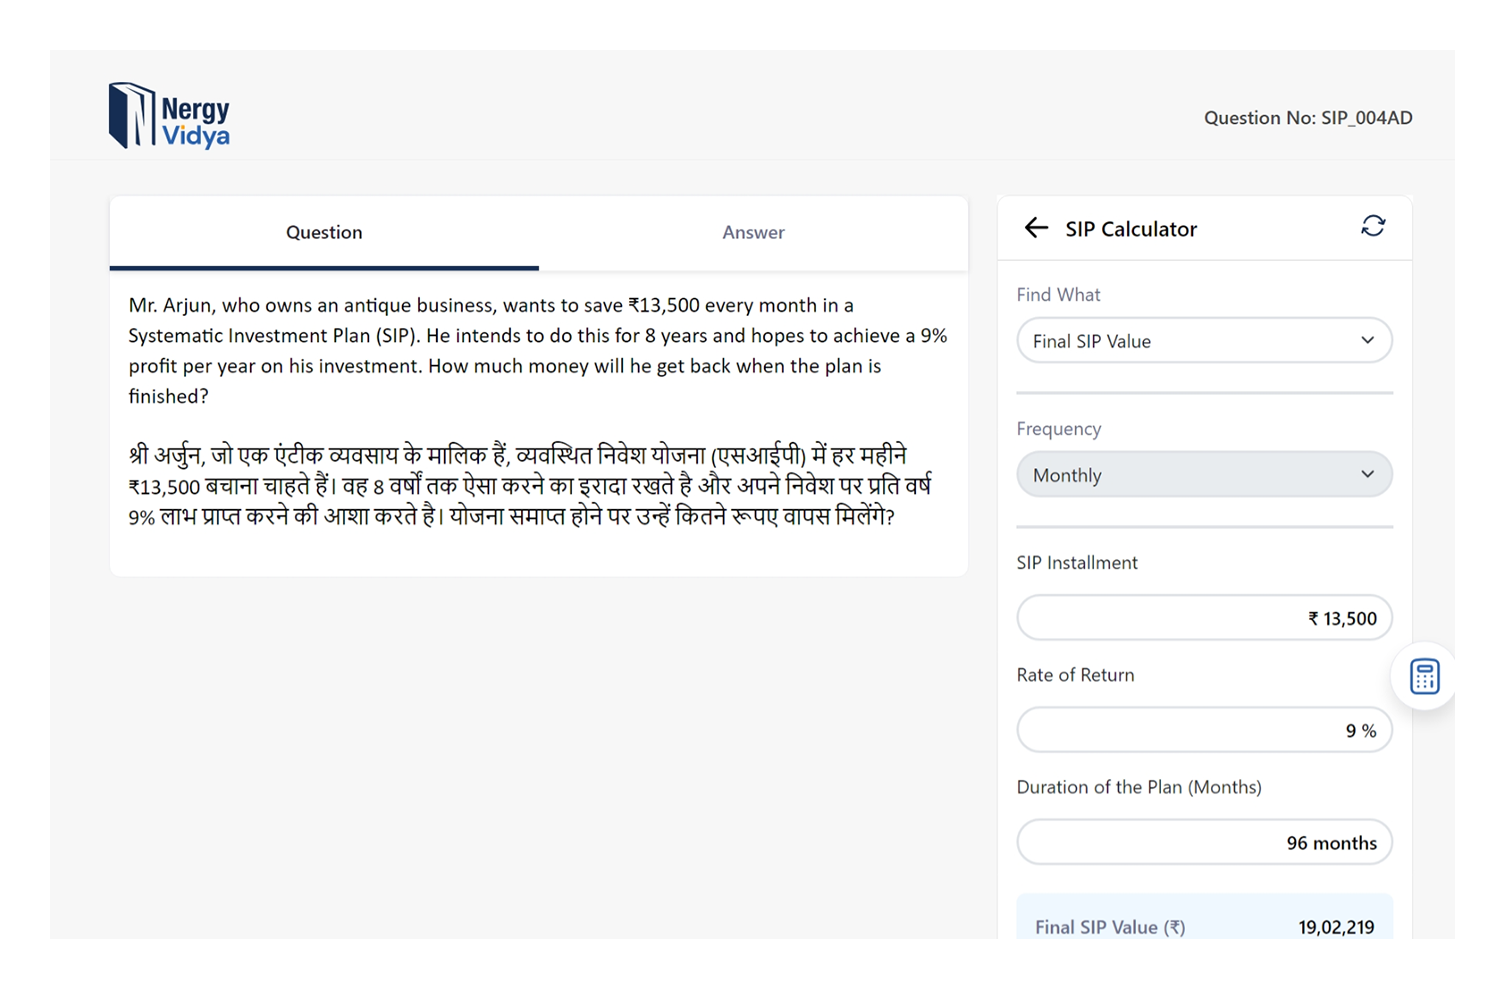Open the Find What dropdown
This screenshot has height=988, width=1504.
[x=1204, y=341]
